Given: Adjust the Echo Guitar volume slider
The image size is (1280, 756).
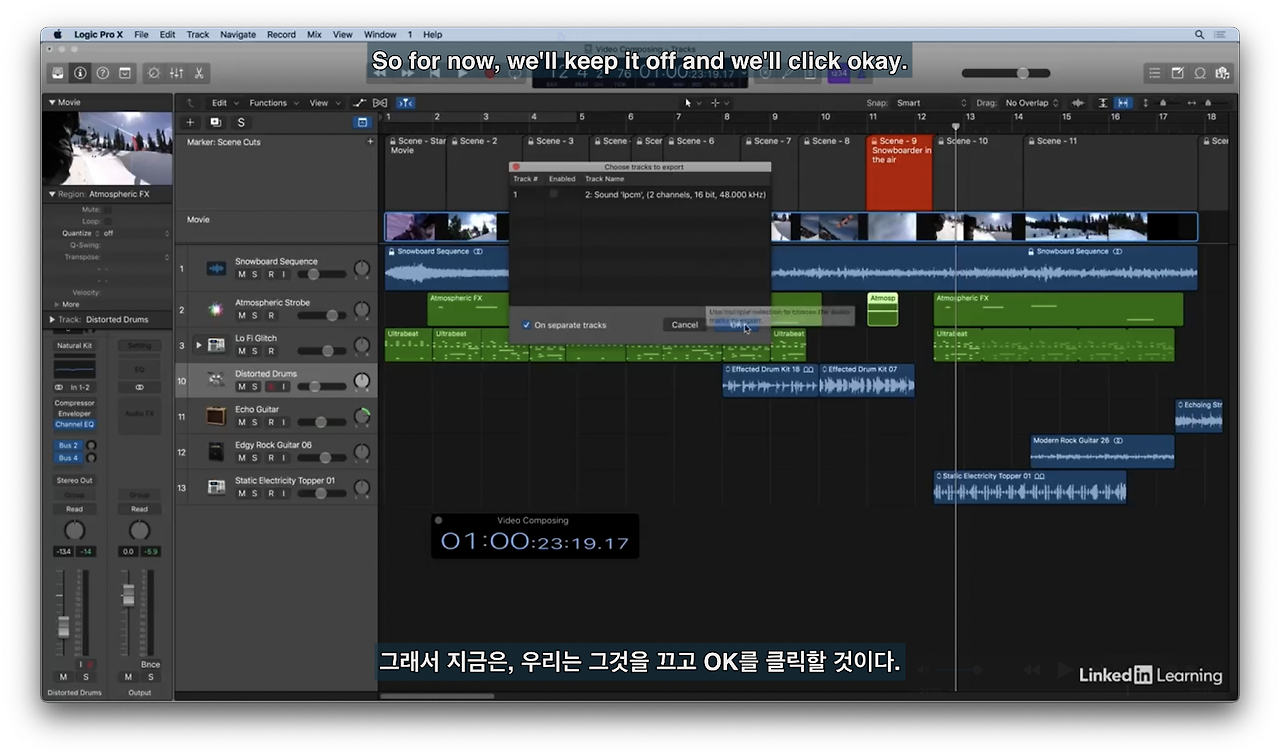Looking at the screenshot, I should click(x=321, y=422).
